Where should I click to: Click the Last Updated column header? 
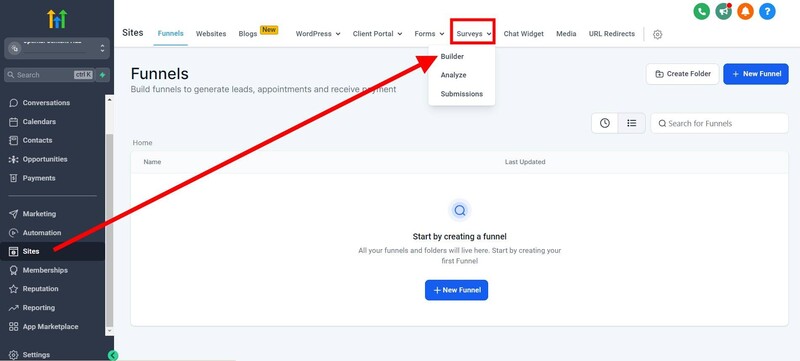[525, 162]
